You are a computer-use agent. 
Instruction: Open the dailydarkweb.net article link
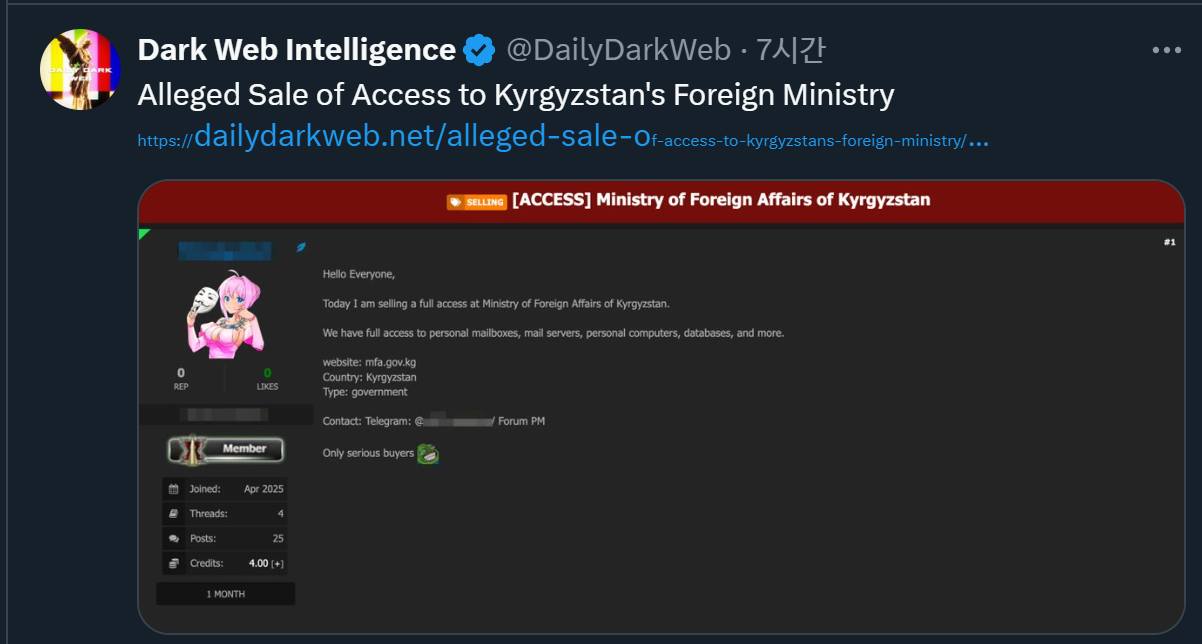coord(560,138)
